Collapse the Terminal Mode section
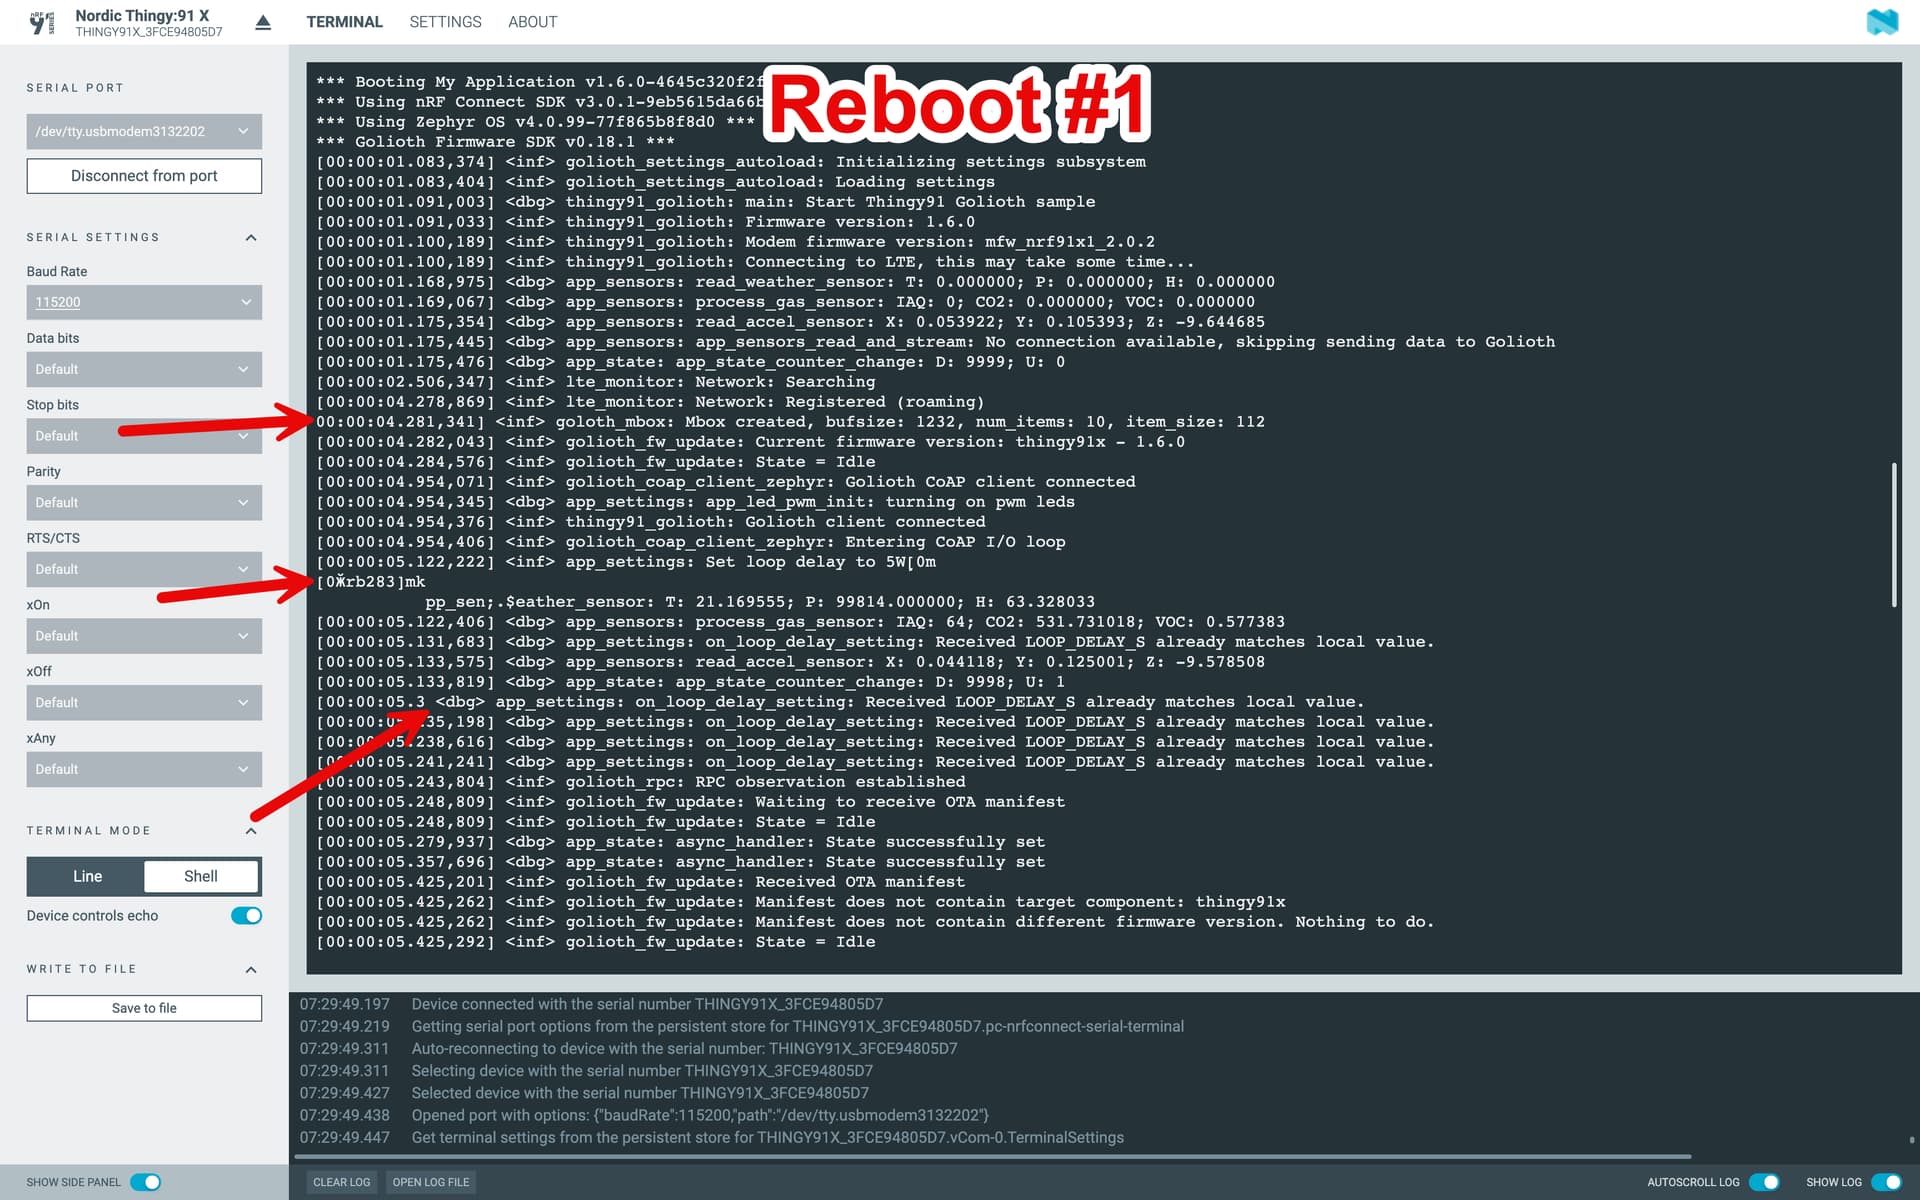This screenshot has height=1200, width=1920. tap(251, 831)
